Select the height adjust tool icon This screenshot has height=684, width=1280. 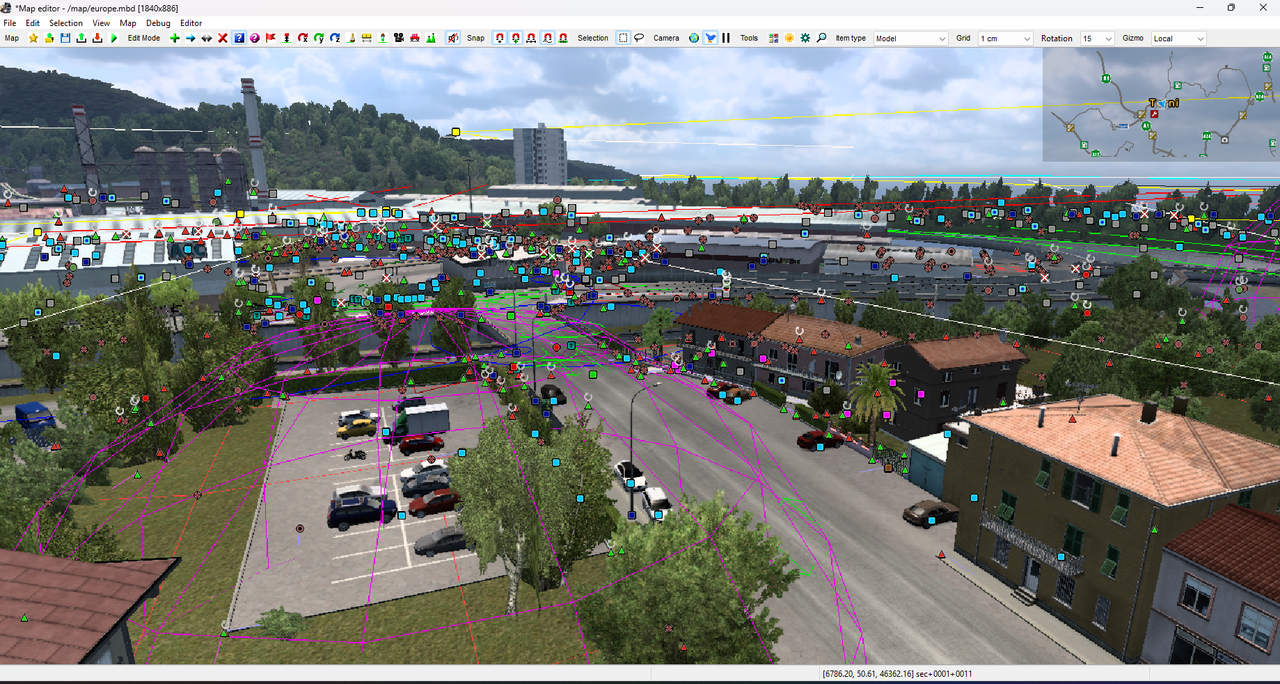[x=287, y=38]
